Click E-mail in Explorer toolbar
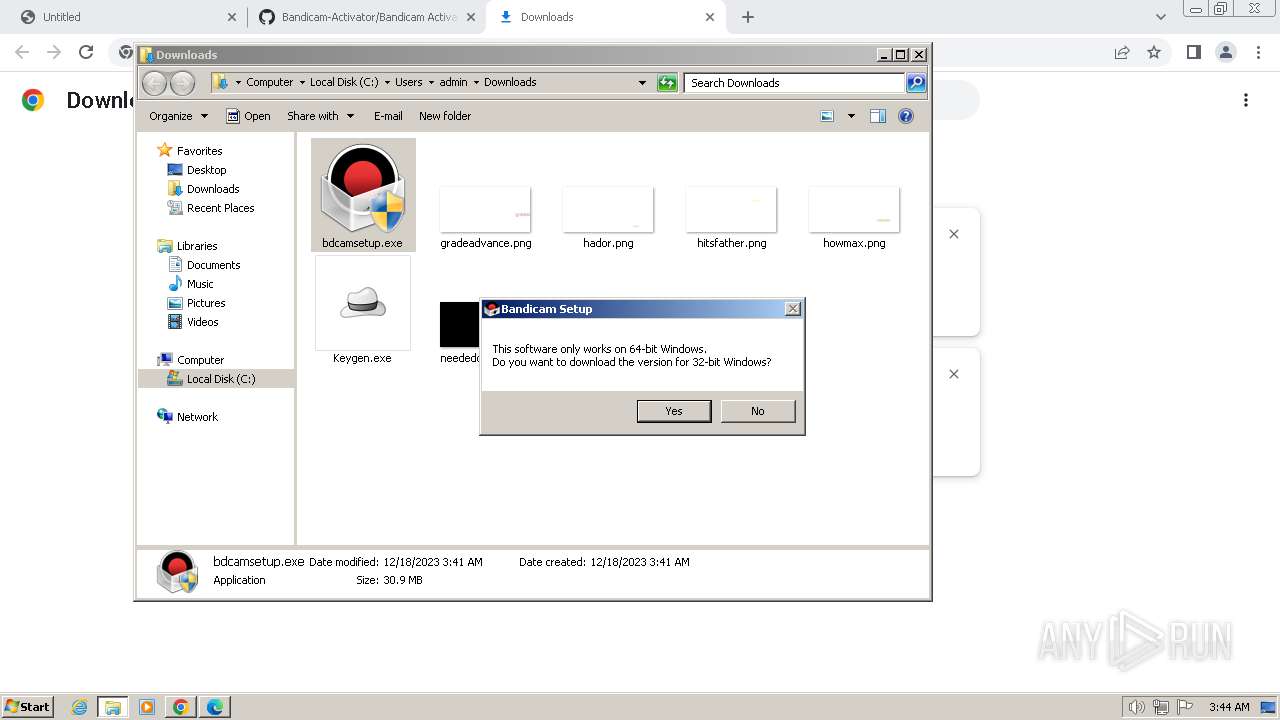This screenshot has width=1280, height=720. (x=388, y=116)
